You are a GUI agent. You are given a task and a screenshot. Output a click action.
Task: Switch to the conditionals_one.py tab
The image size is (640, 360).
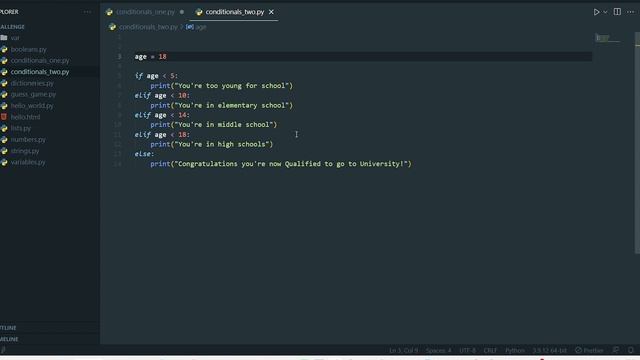(x=145, y=12)
